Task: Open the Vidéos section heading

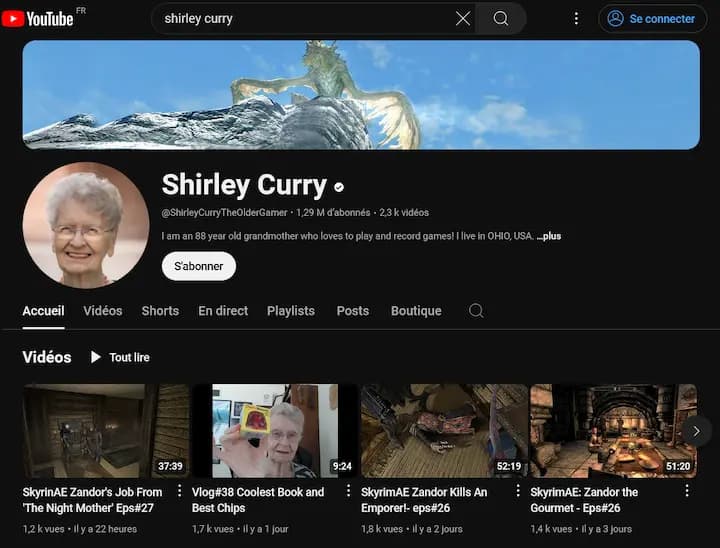Action: pos(47,357)
